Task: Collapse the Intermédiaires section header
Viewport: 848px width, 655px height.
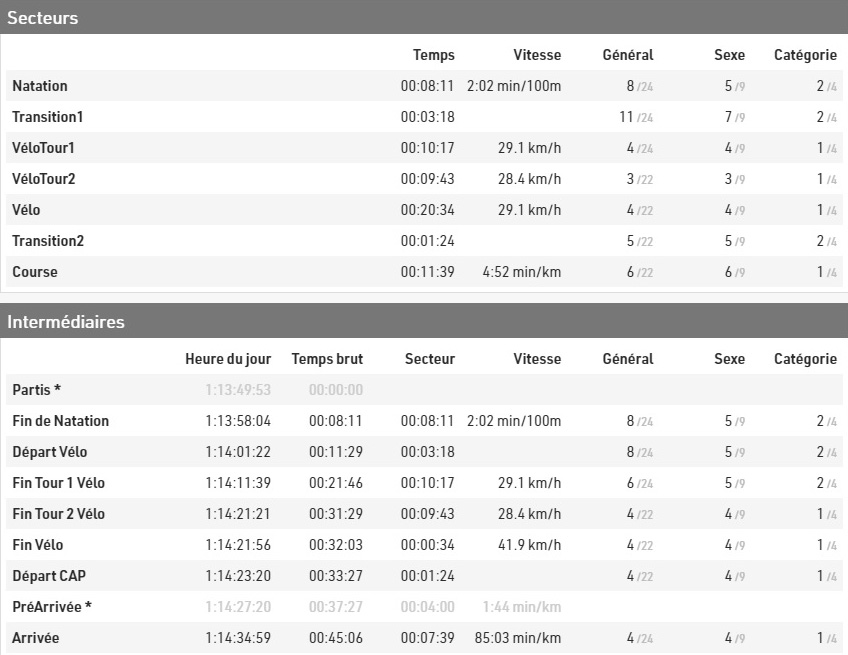Action: (x=424, y=321)
